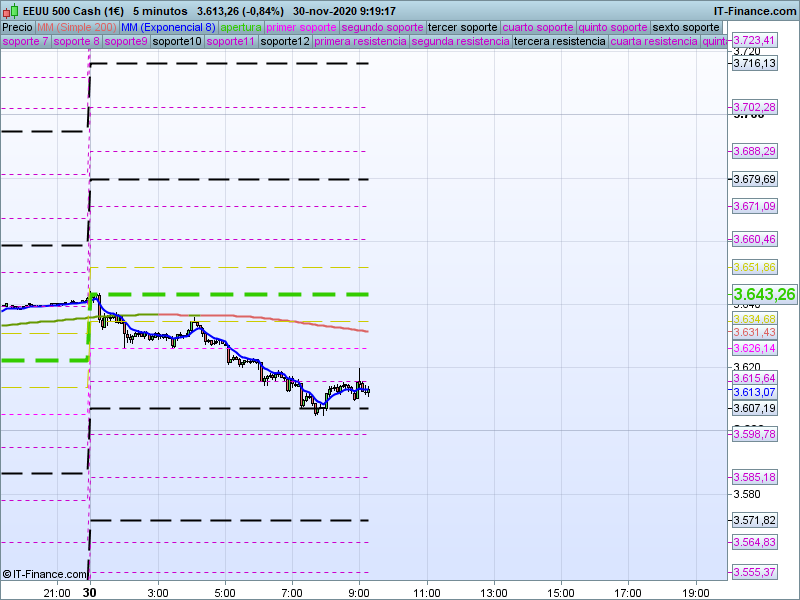The image size is (800, 600).
Task: Select the 9:00 time axis label
Action: tap(359, 593)
